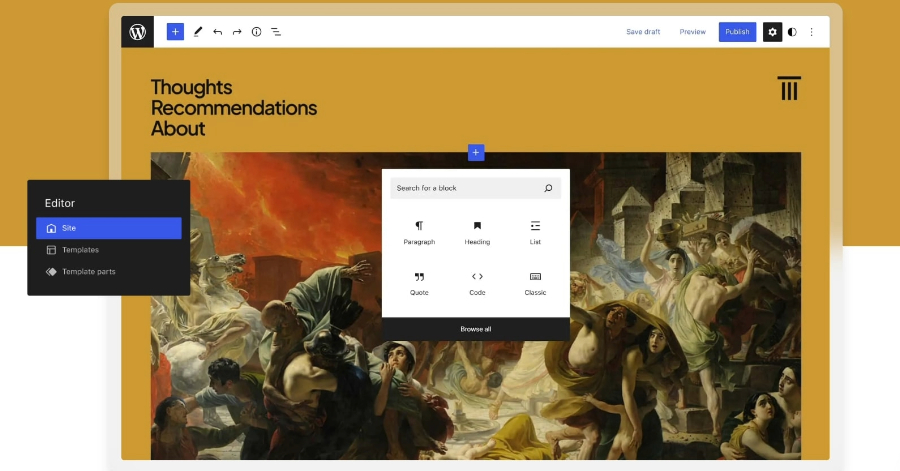Click the WordPress logo icon
This screenshot has height=471, width=900.
coord(137,32)
